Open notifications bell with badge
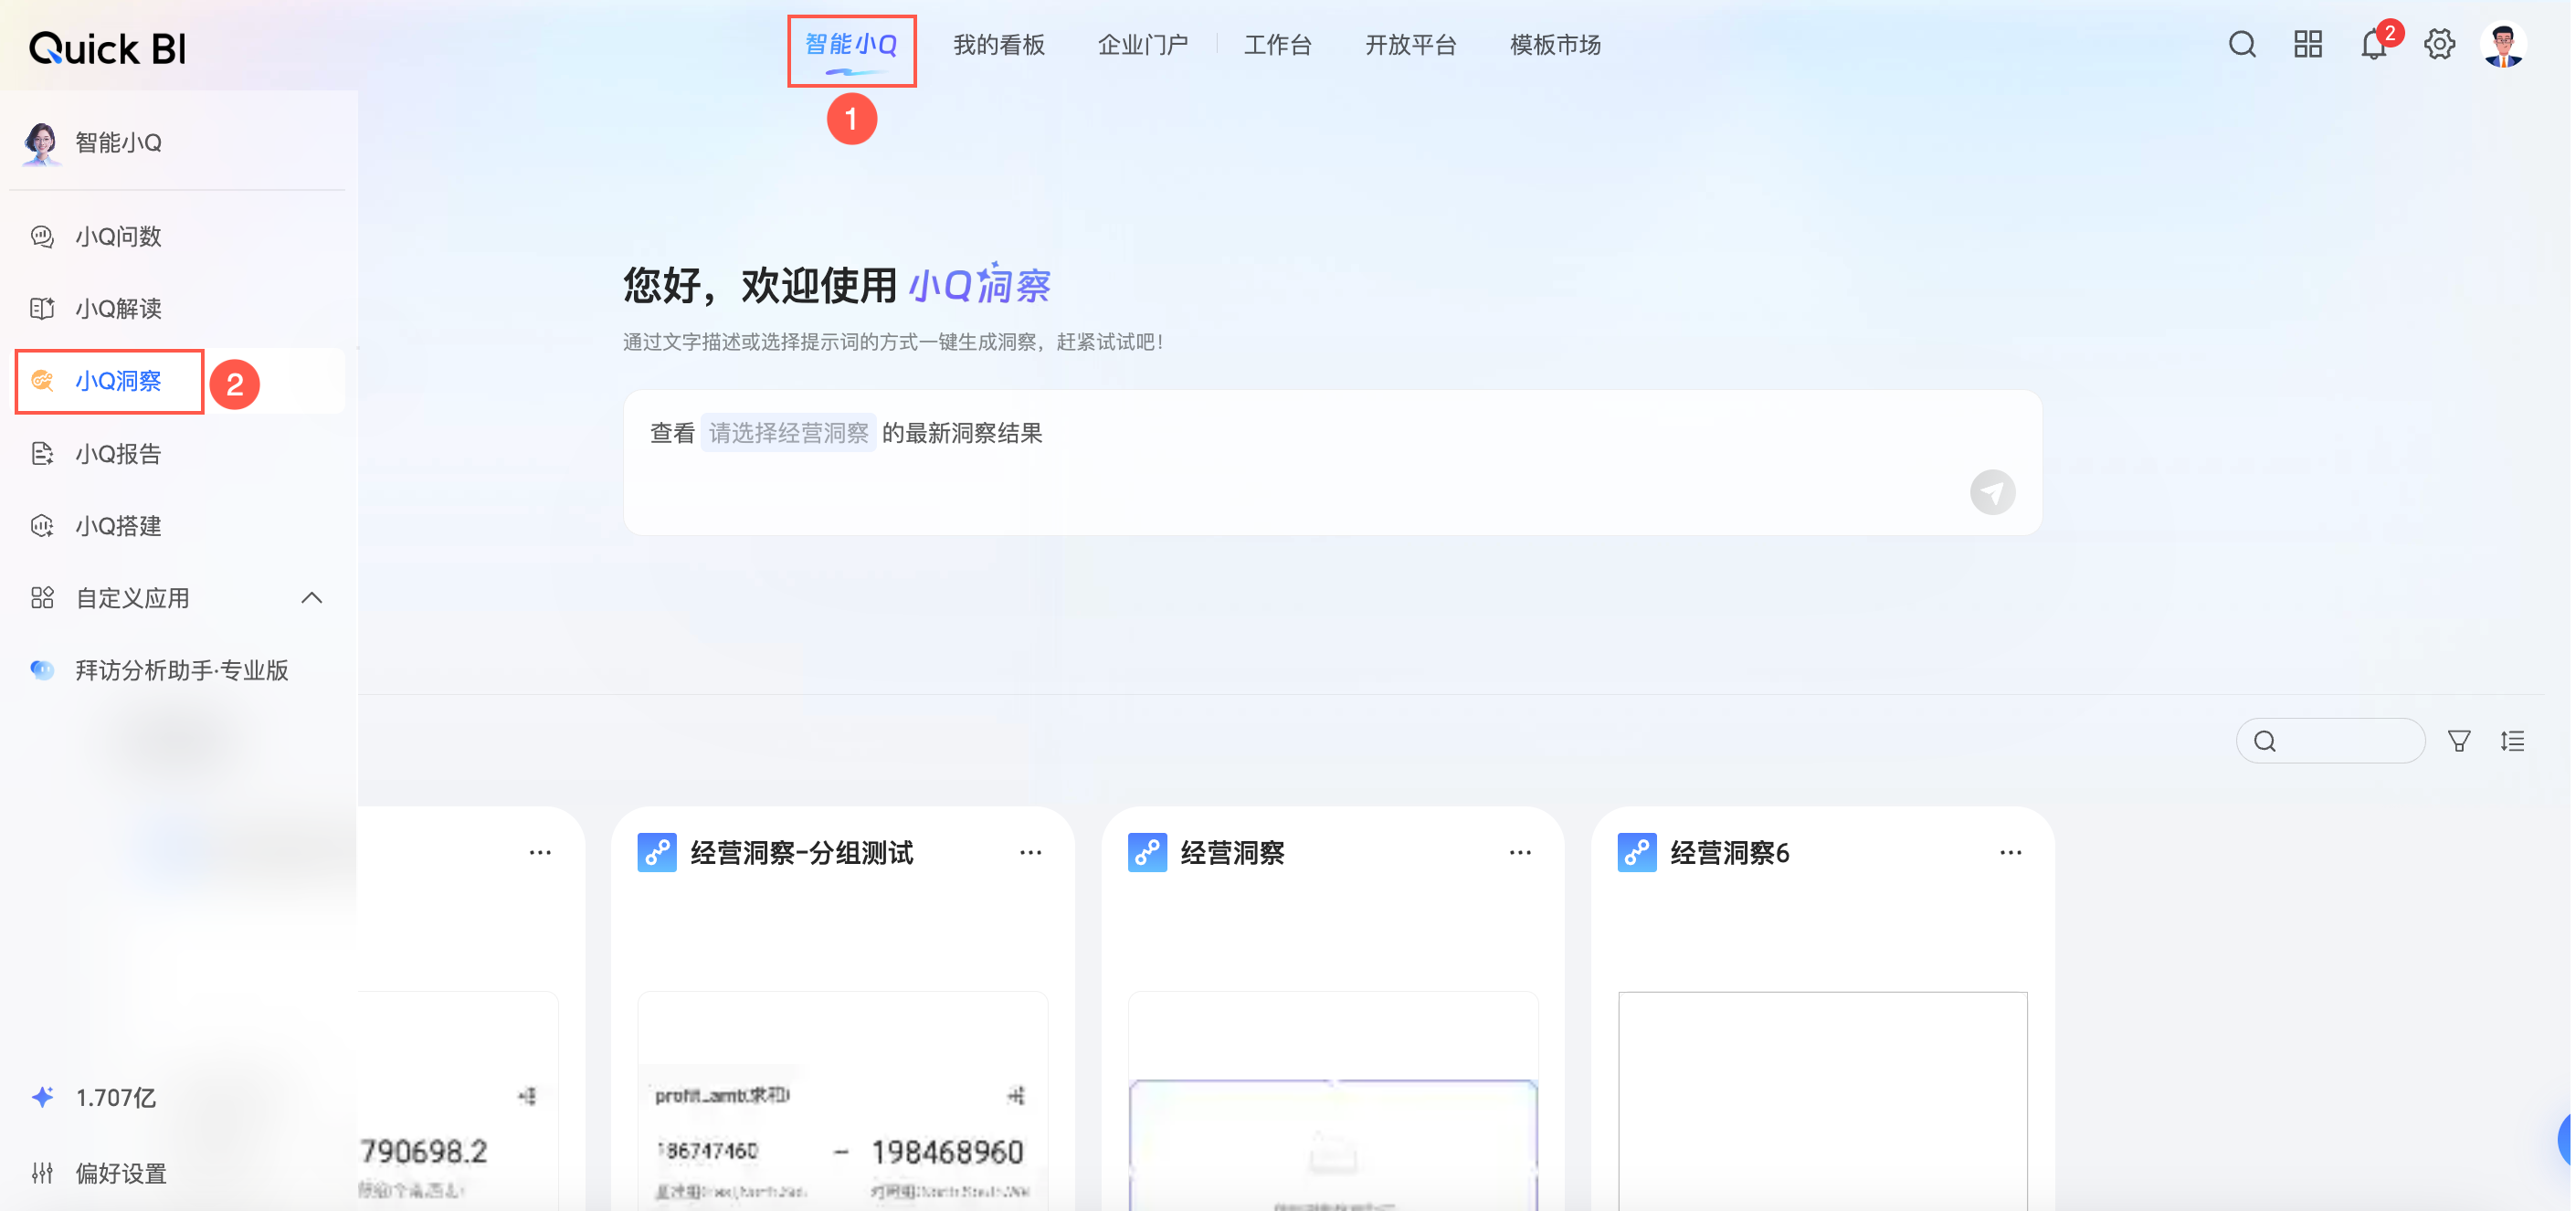The image size is (2576, 1211). click(x=2373, y=44)
